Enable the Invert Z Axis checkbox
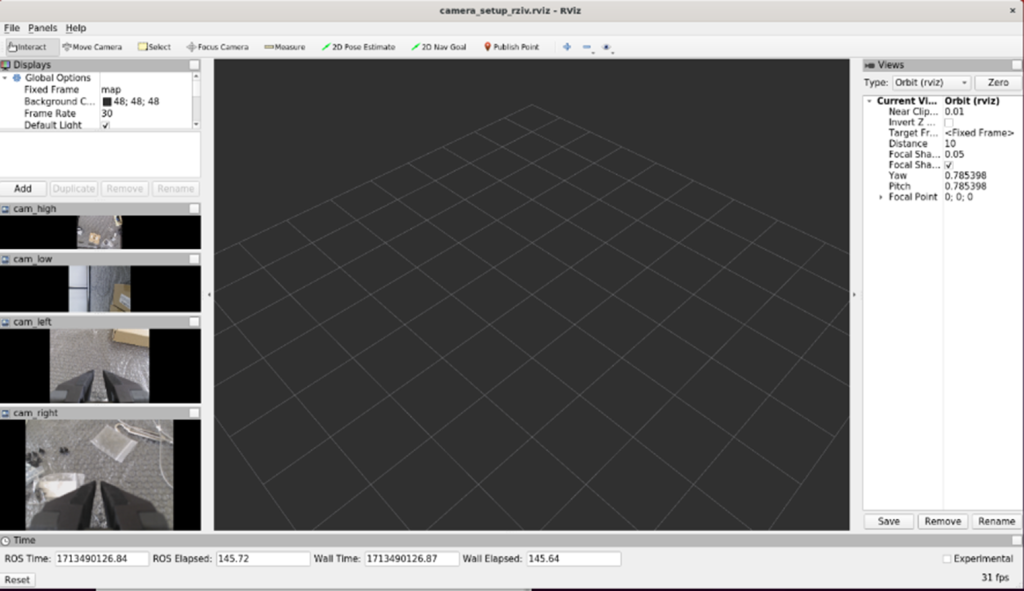Image resolution: width=1024 pixels, height=591 pixels. coord(948,123)
